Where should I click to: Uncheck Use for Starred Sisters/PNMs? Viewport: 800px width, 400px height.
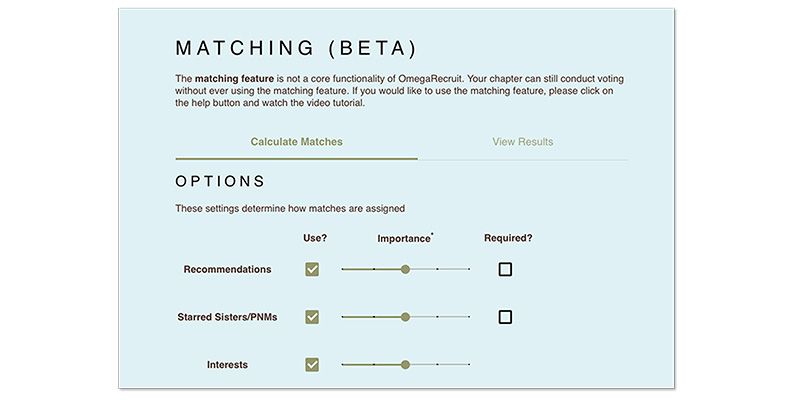pos(312,317)
